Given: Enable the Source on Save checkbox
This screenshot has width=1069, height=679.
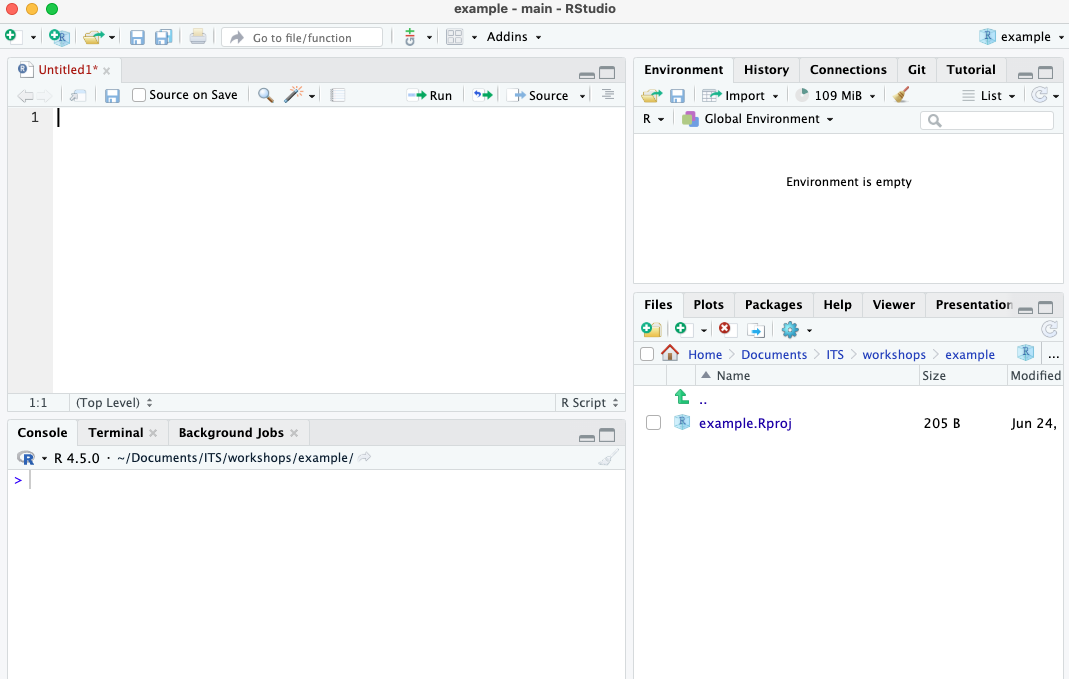Looking at the screenshot, I should point(140,95).
